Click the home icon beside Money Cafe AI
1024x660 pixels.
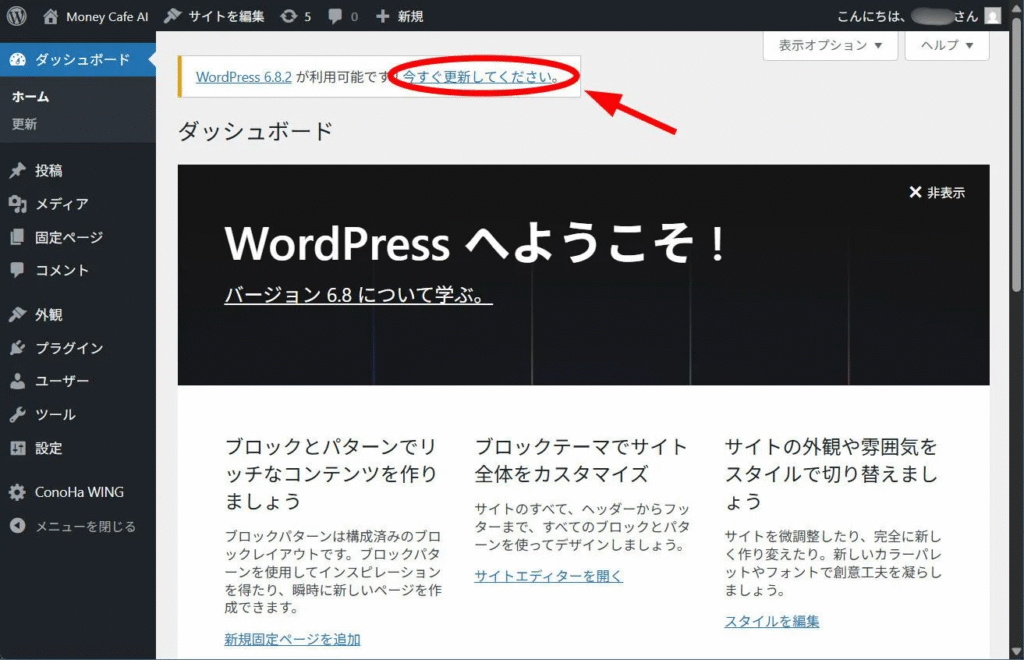pyautogui.click(x=50, y=16)
